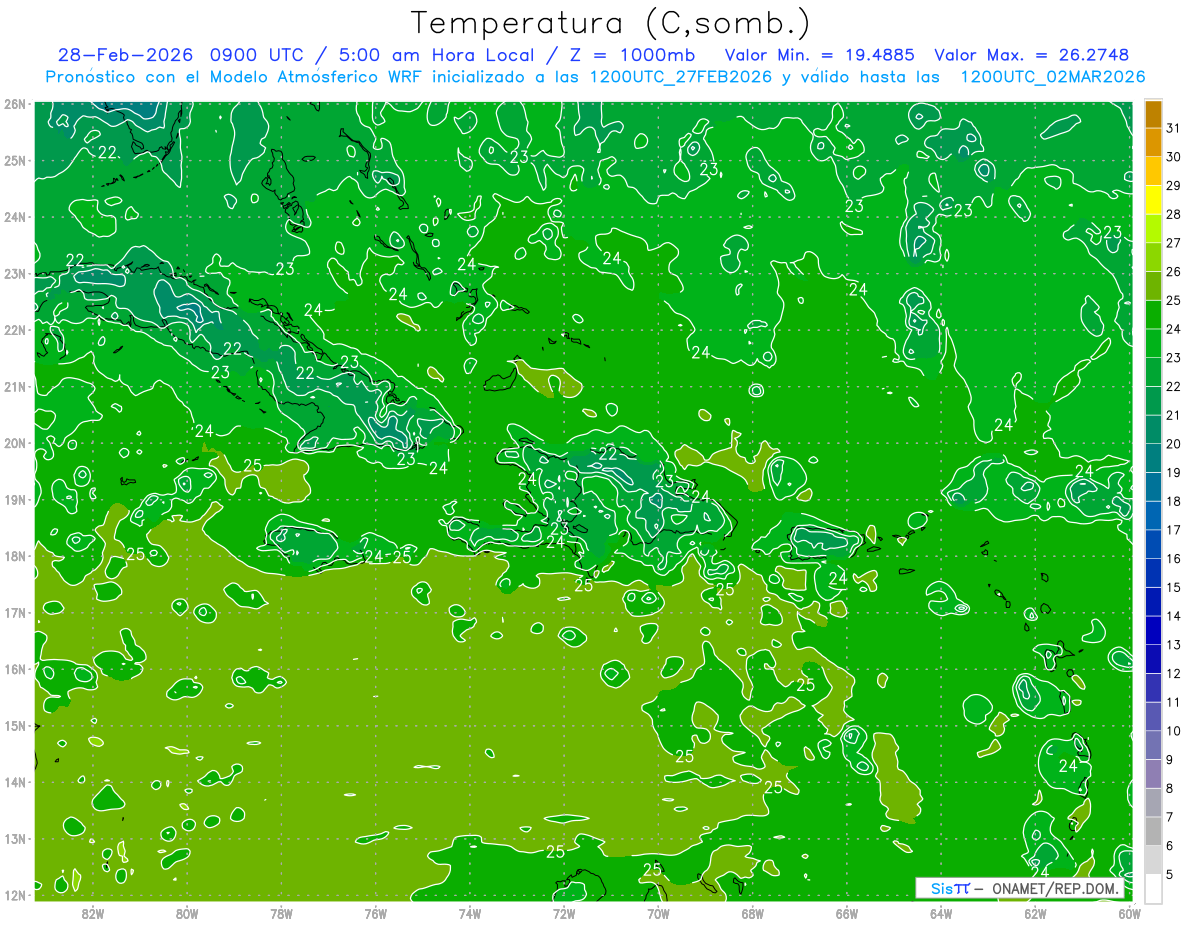Screen dimensions: 1200x927
Task: Select the date text "28-Feb-2026"
Action: [126, 55]
